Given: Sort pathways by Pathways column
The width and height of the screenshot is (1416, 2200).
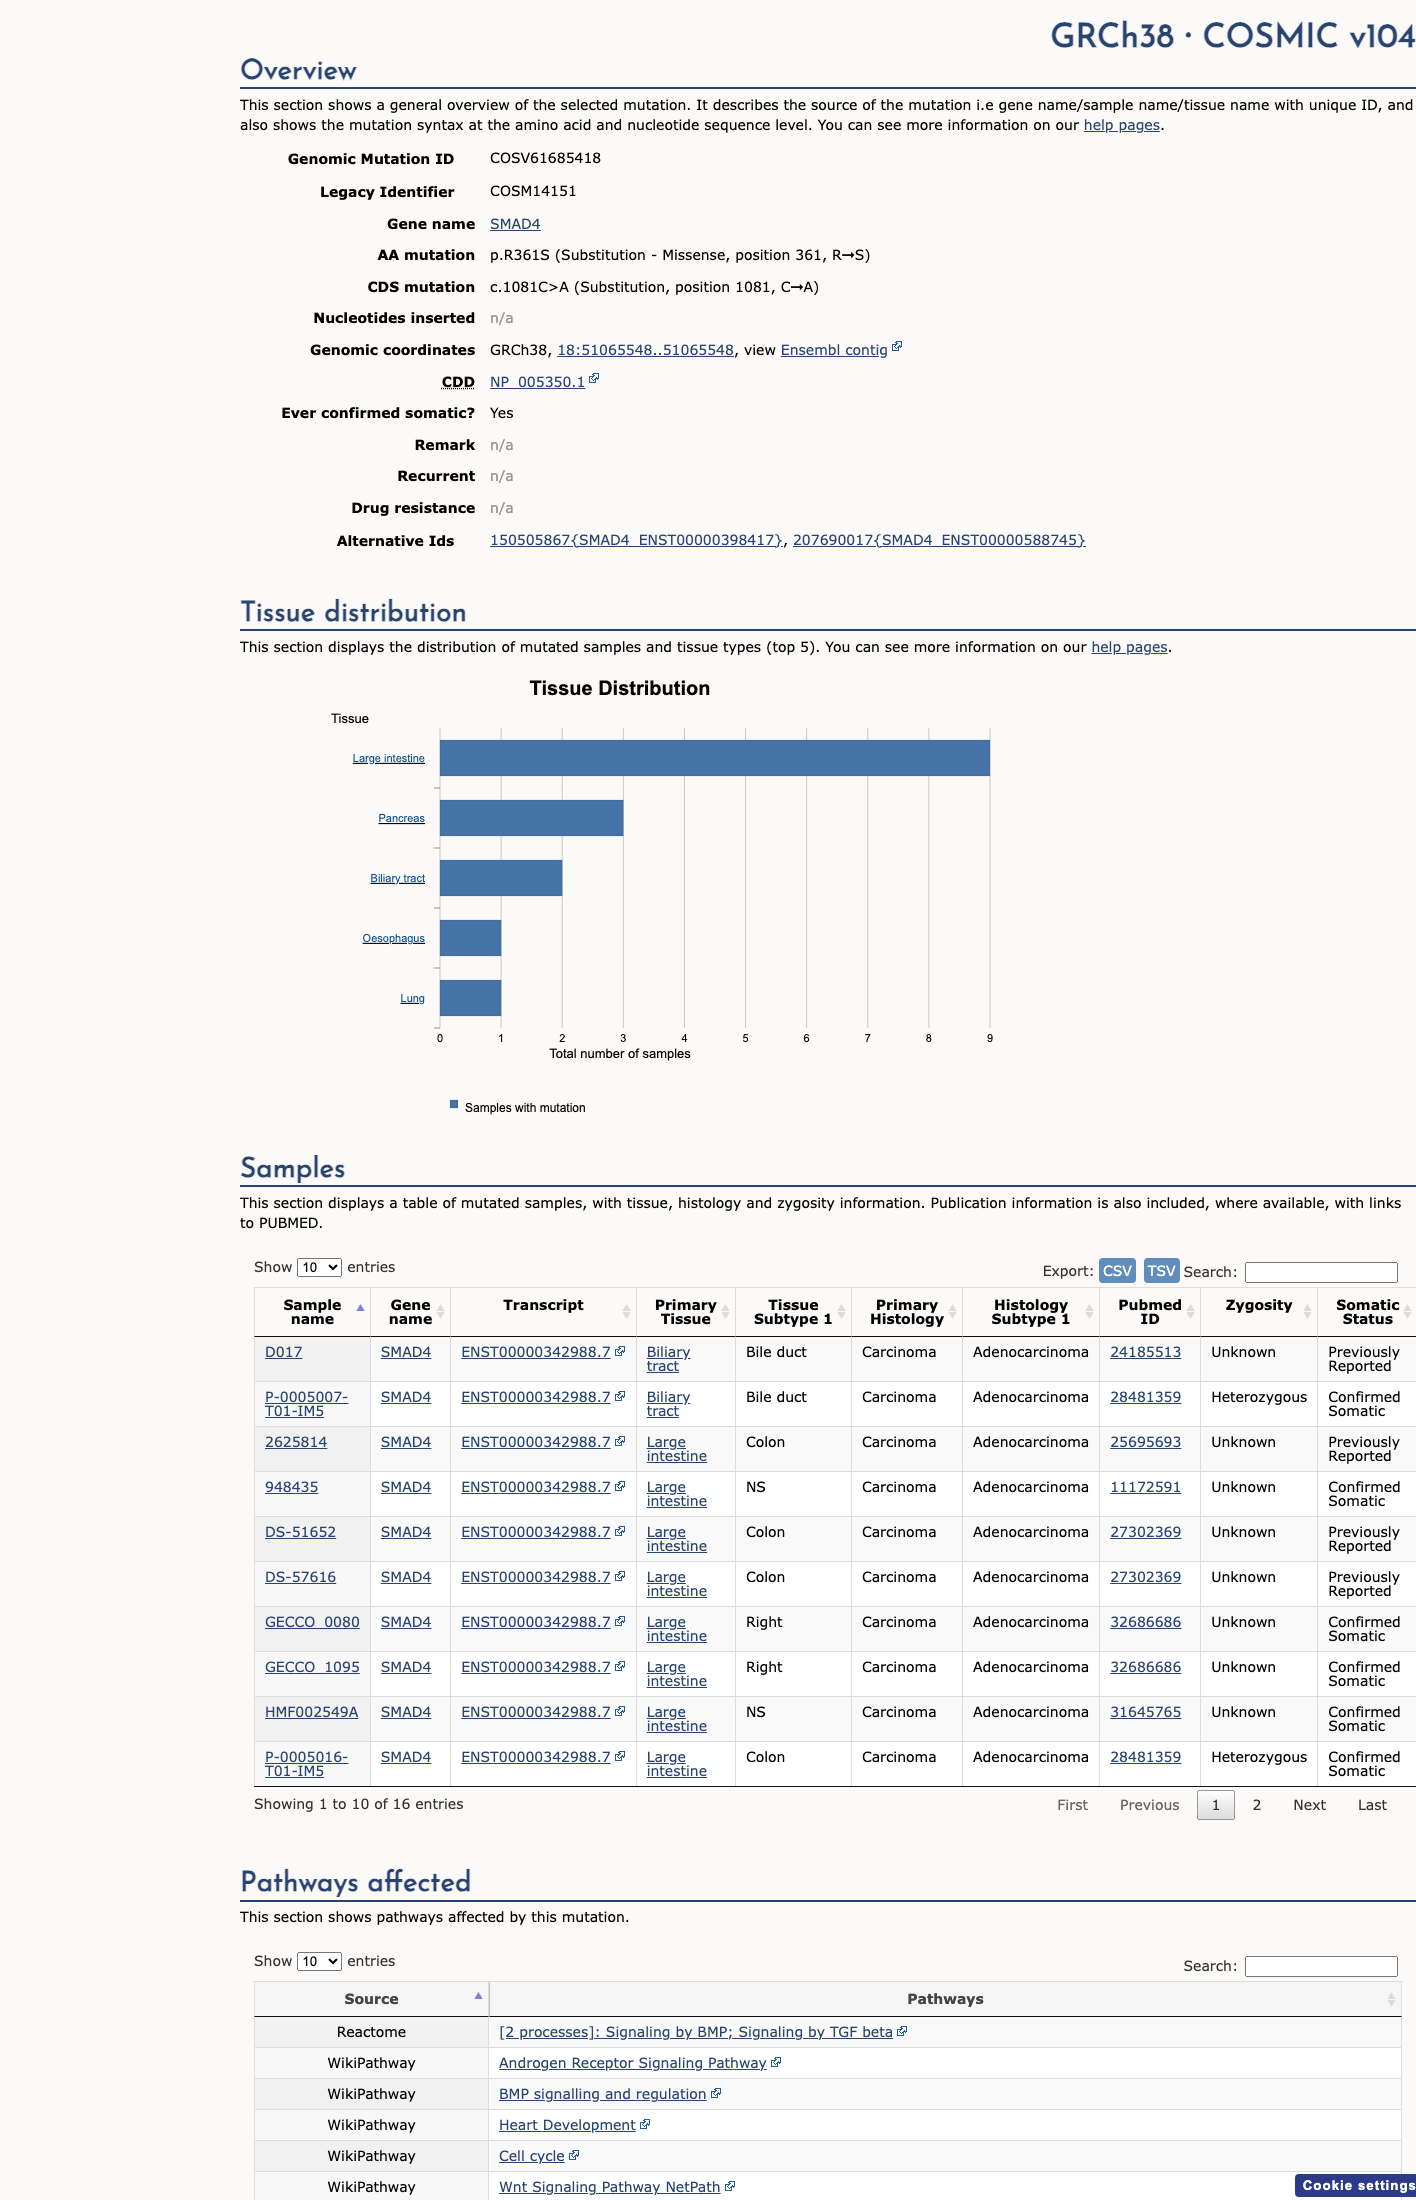Looking at the screenshot, I should [945, 1999].
